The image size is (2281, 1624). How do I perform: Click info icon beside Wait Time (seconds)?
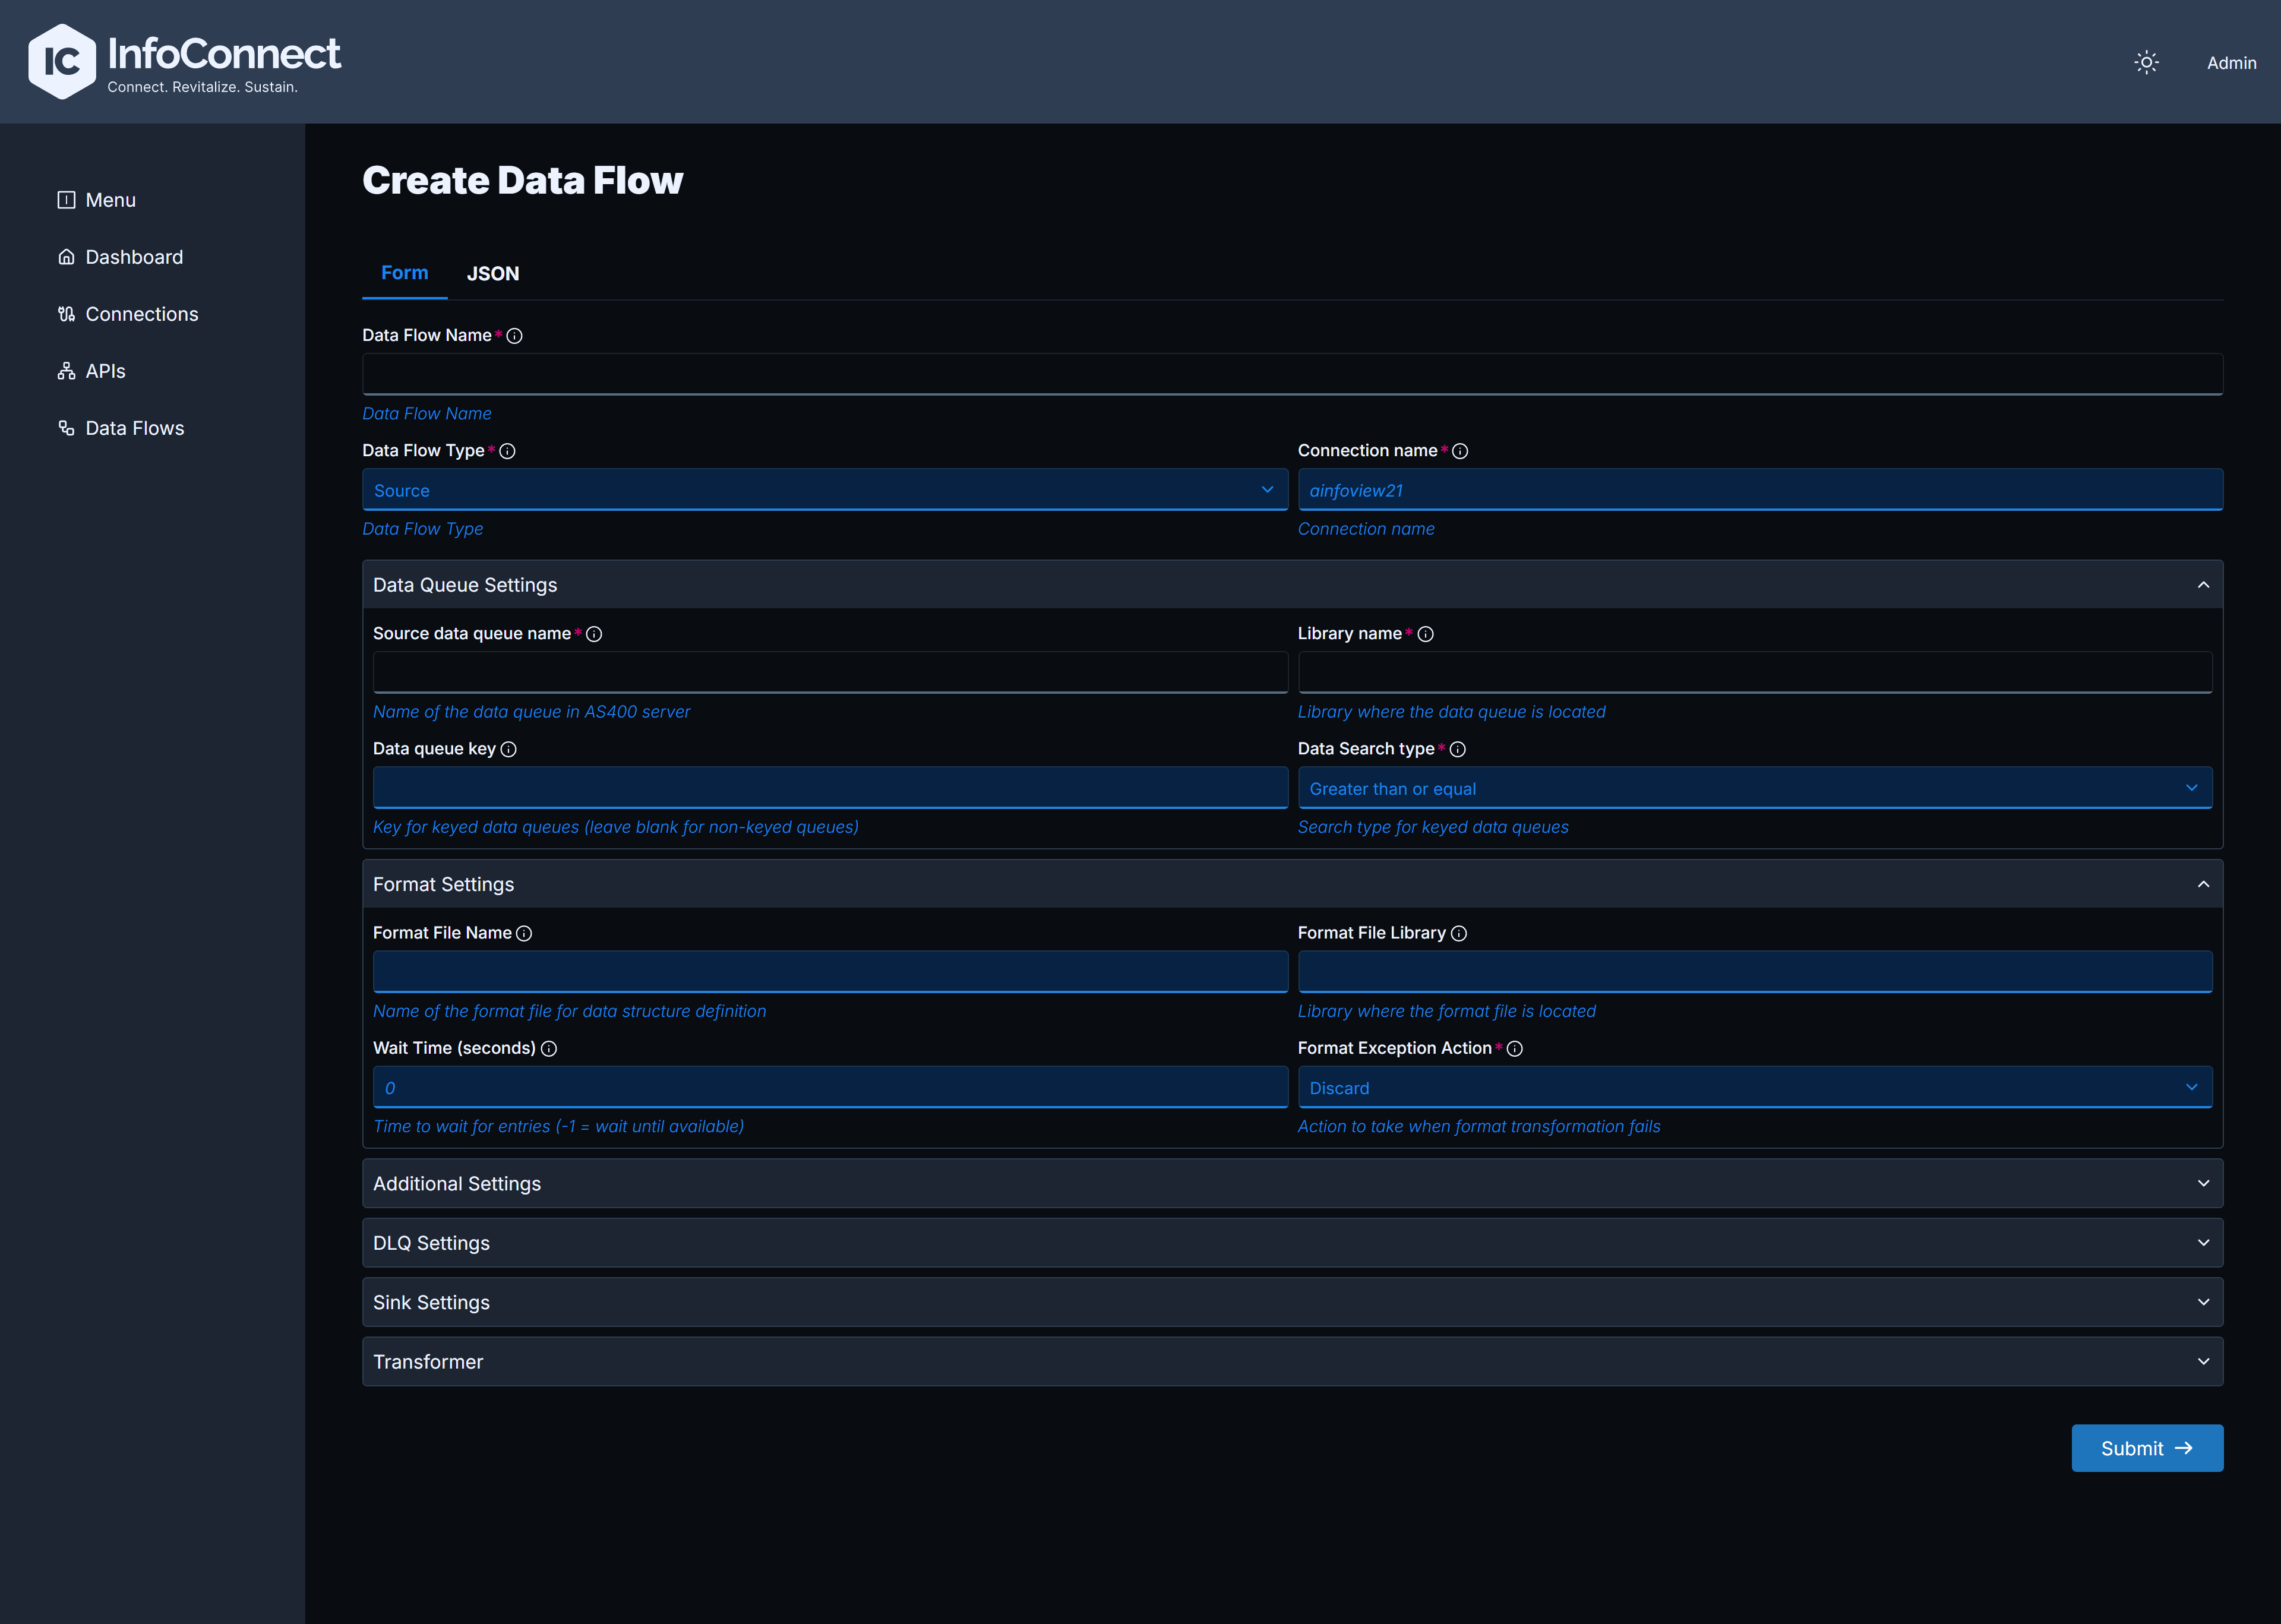click(549, 1048)
